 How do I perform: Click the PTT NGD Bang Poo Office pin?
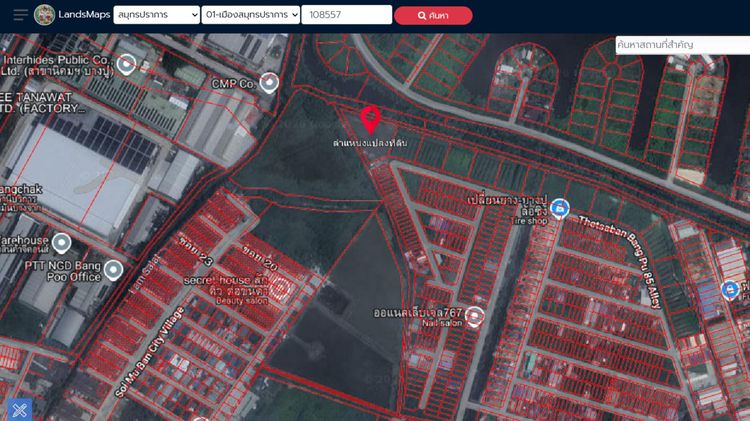113,270
